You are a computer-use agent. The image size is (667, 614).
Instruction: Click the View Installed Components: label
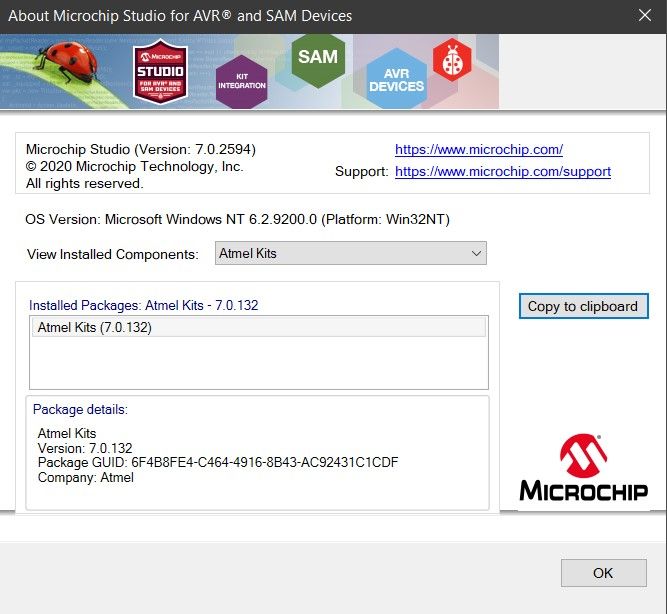pos(113,254)
